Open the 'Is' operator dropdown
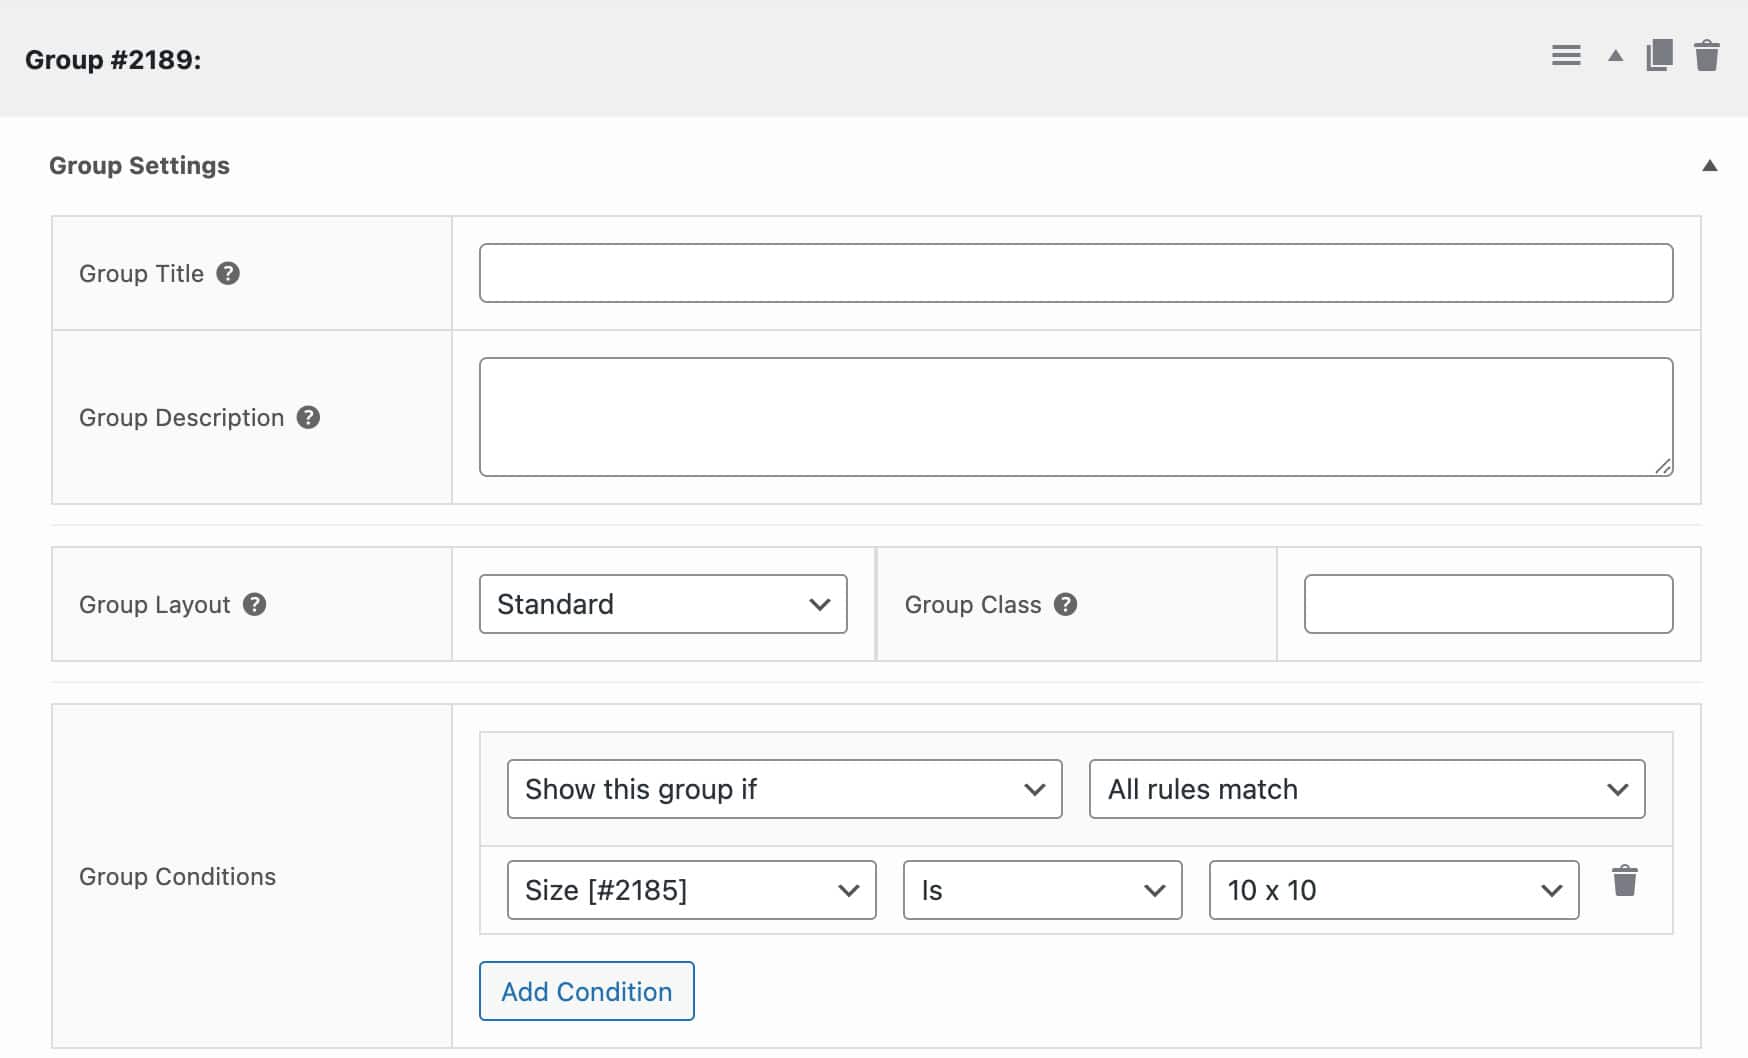Screen dimensions: 1748x1058 (x=1042, y=890)
